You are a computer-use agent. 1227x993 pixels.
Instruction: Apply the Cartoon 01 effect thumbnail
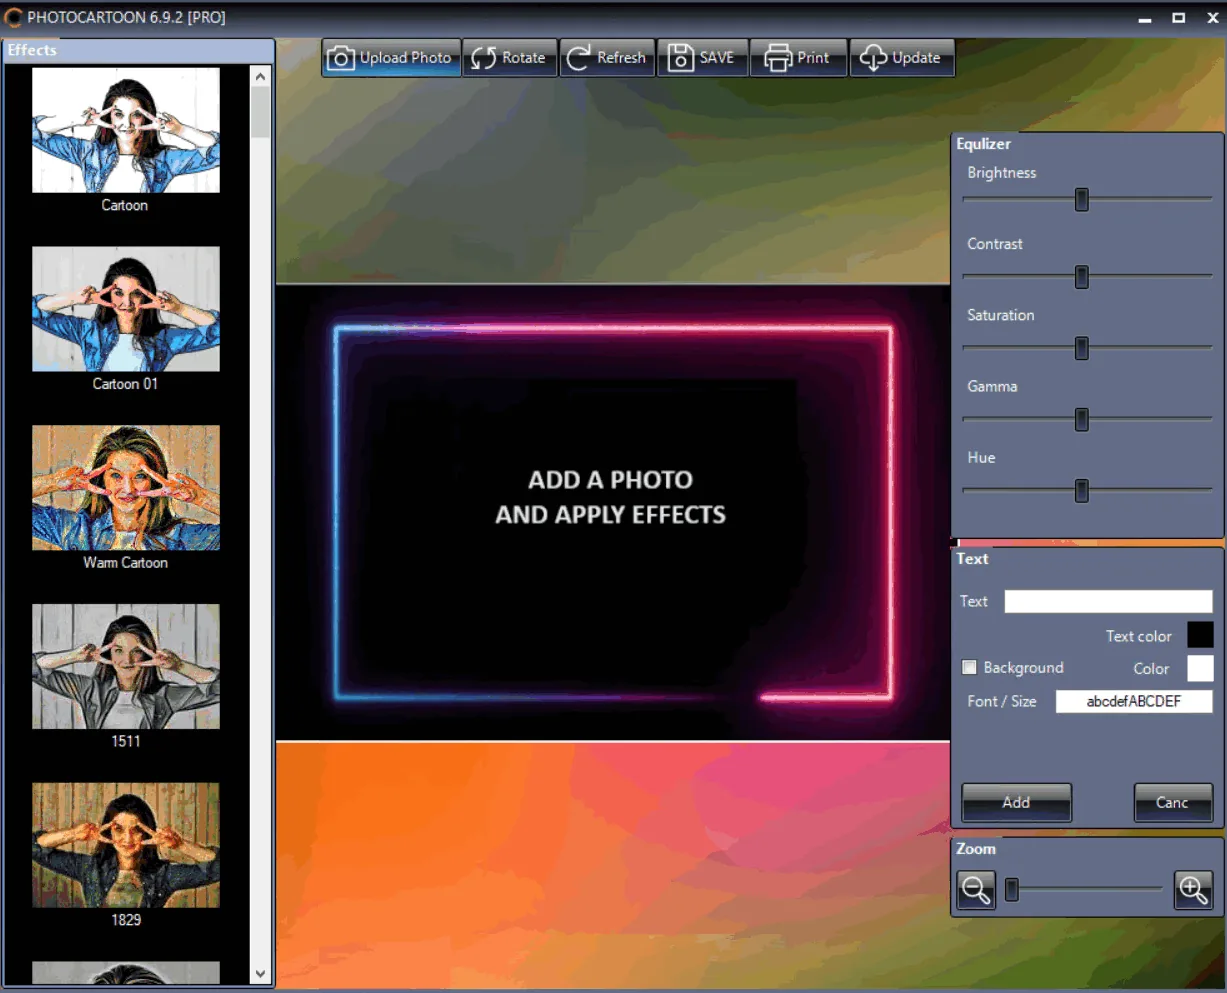click(x=126, y=309)
